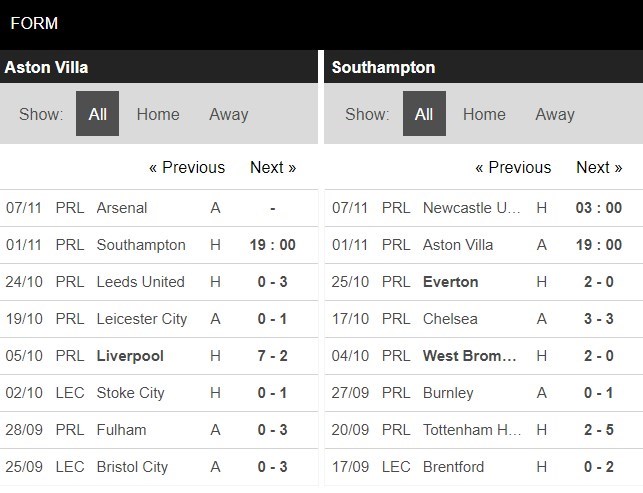
Task: Go to Next Aston Villa fixtures
Action: (x=273, y=167)
